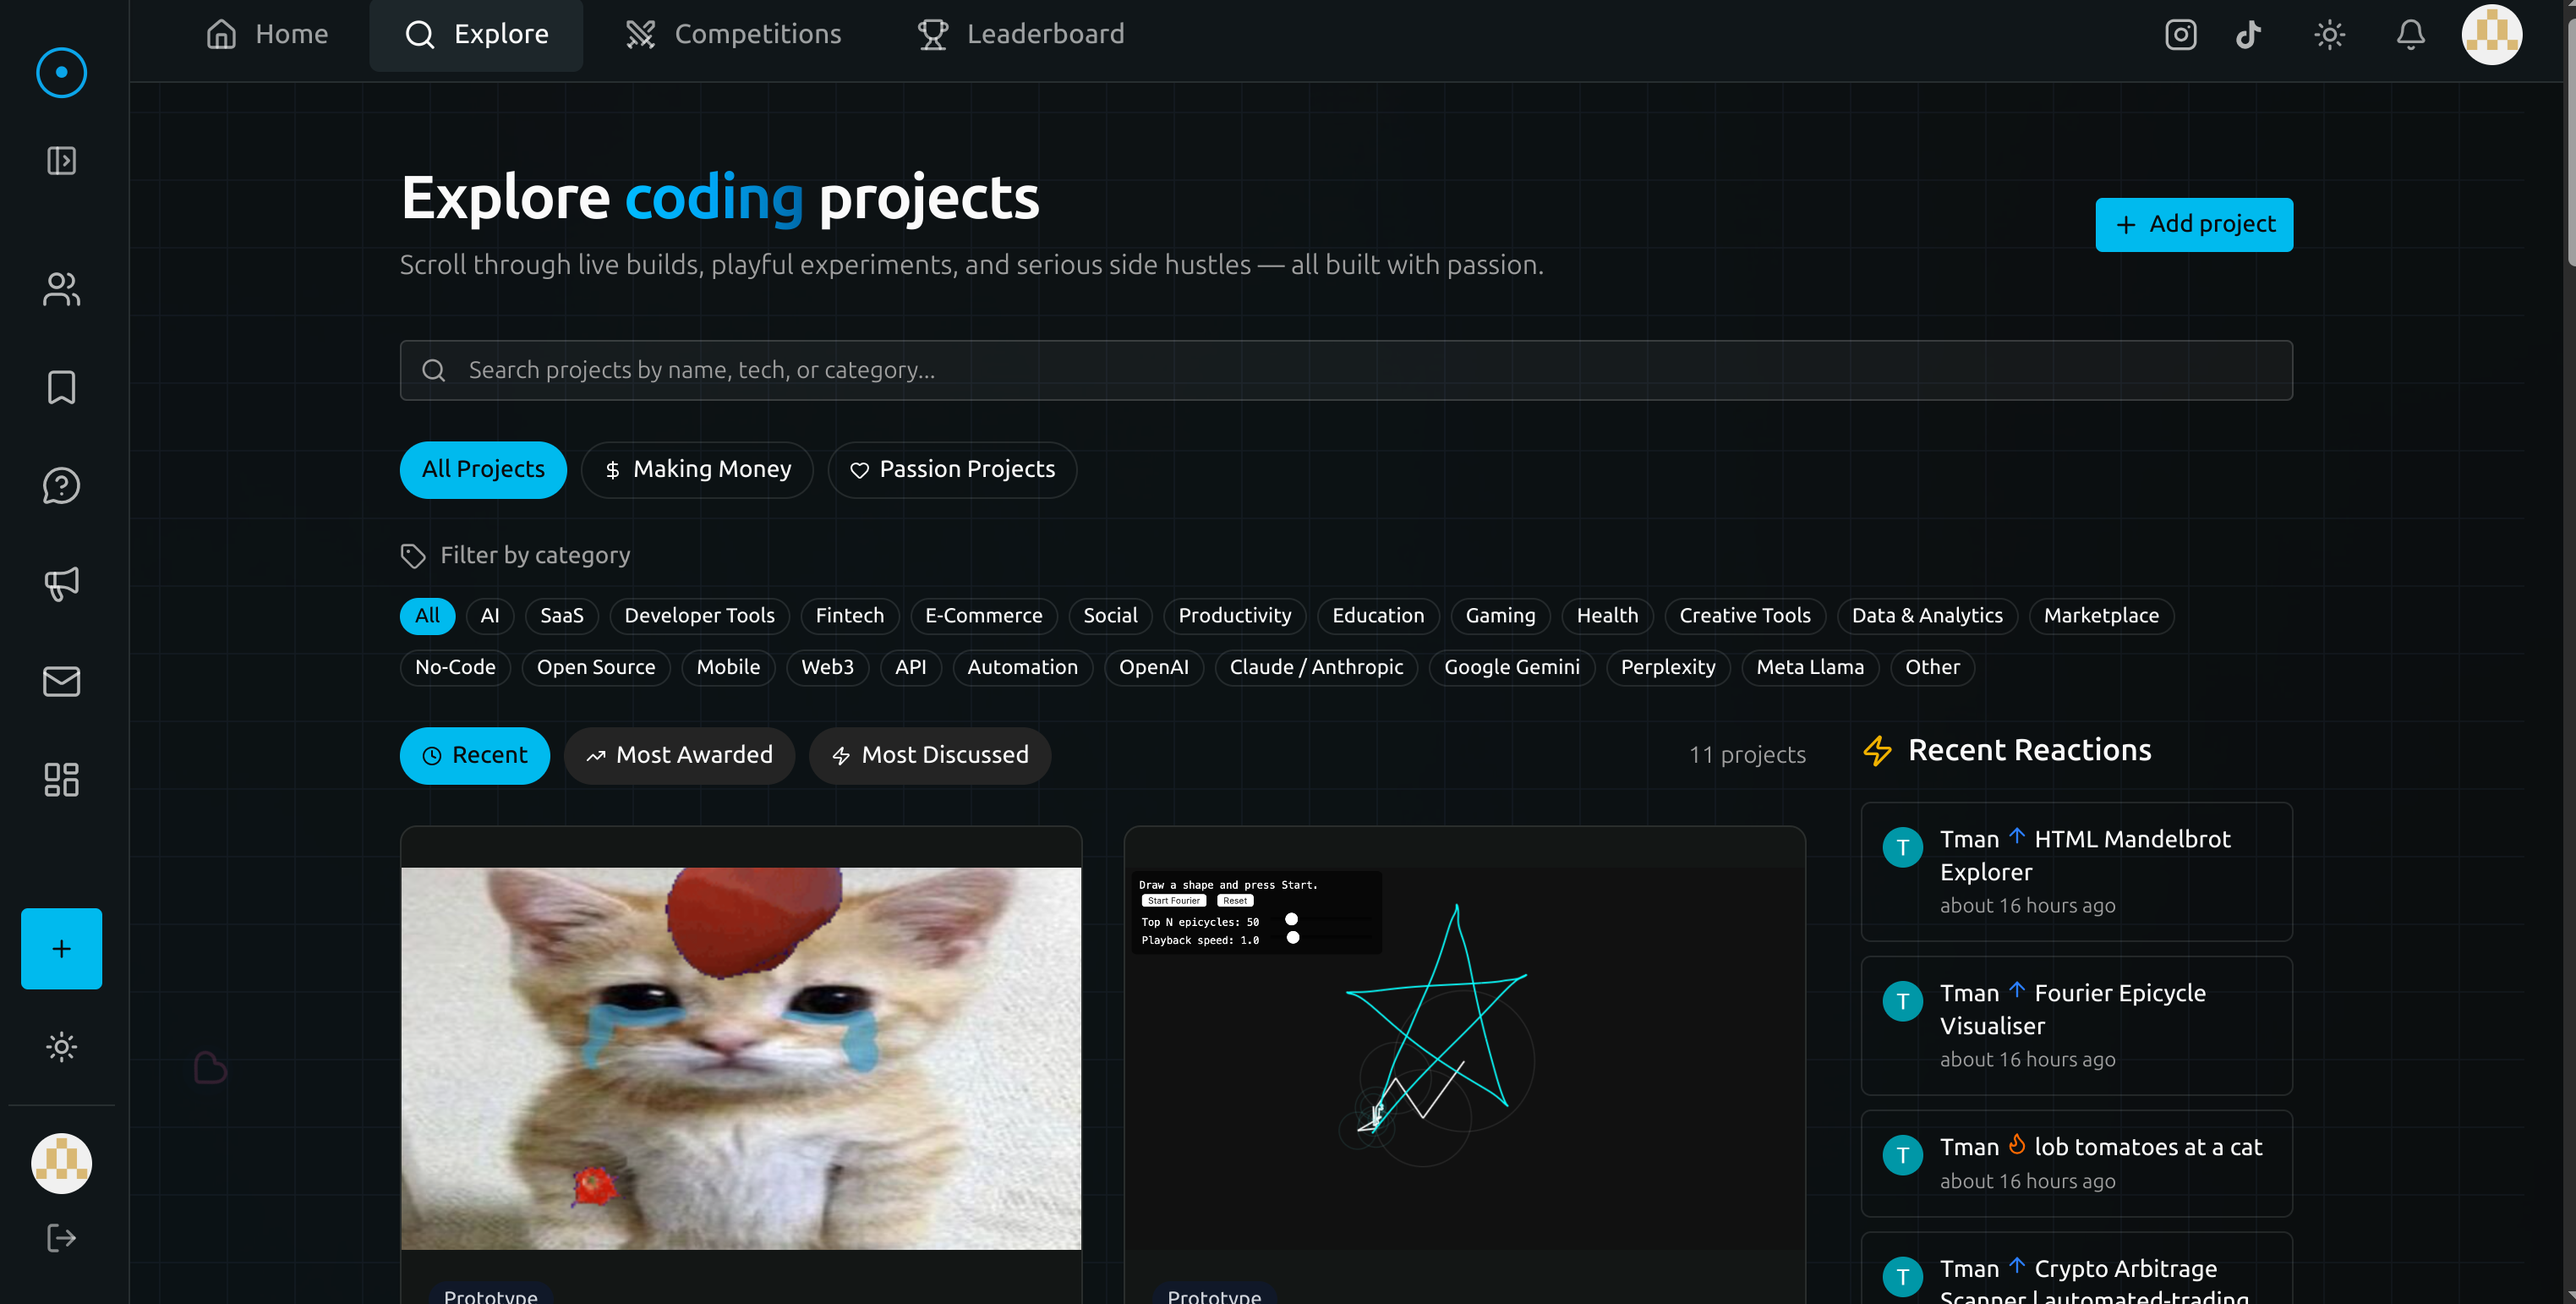The image size is (2576, 1304).
Task: Log out using the sidebar exit icon
Action: (60, 1237)
